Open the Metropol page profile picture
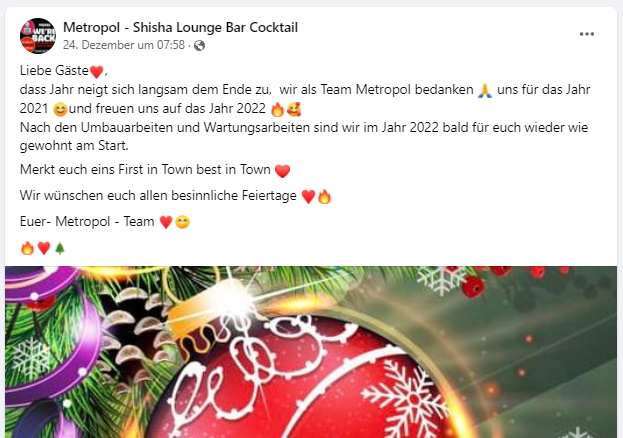This screenshot has width=623, height=438. tap(38, 36)
